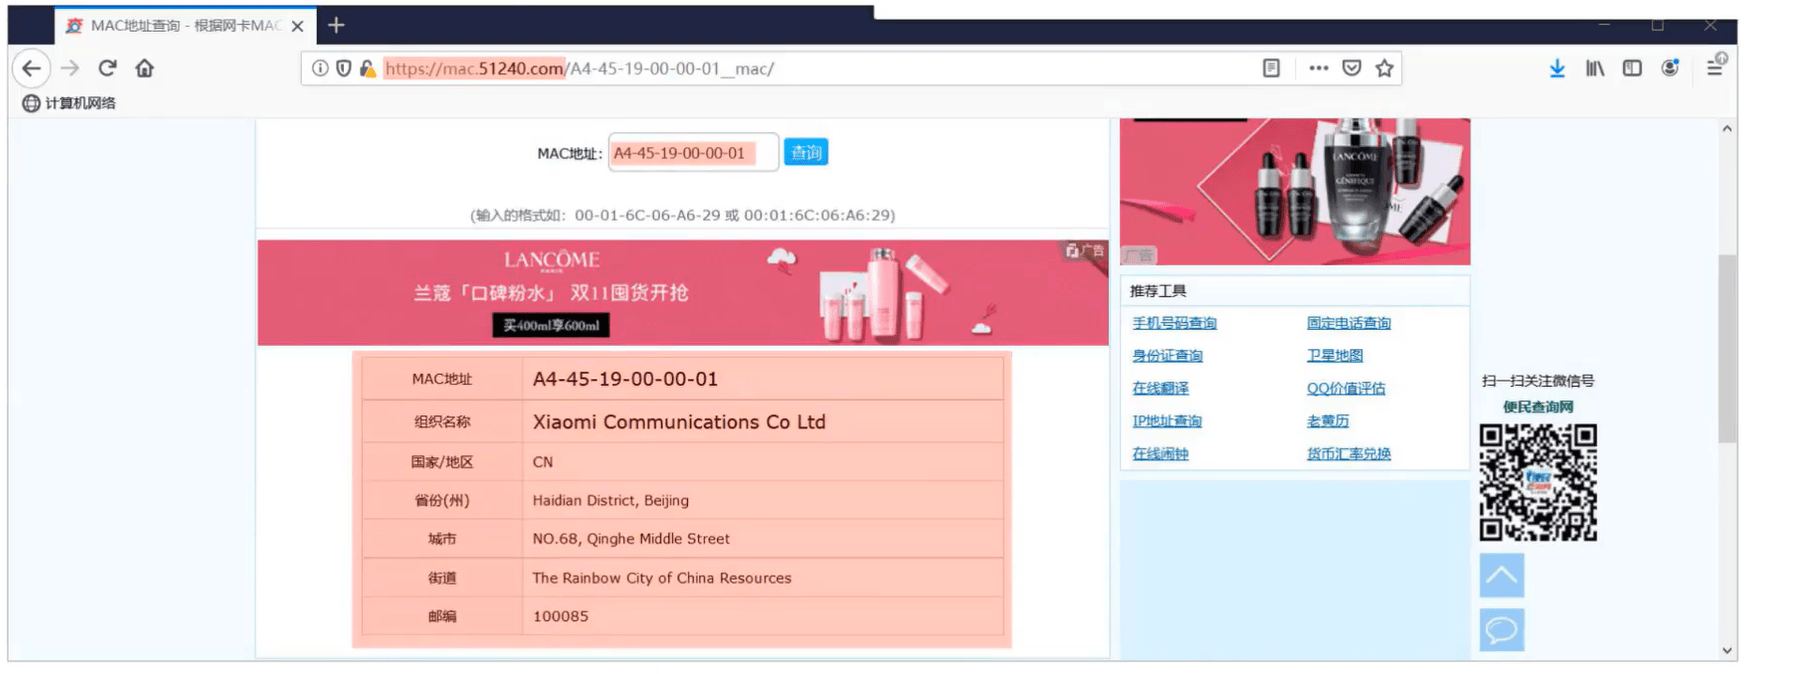The image size is (1816, 674).
Task: Open the Firefox account icon
Action: pos(1670,69)
